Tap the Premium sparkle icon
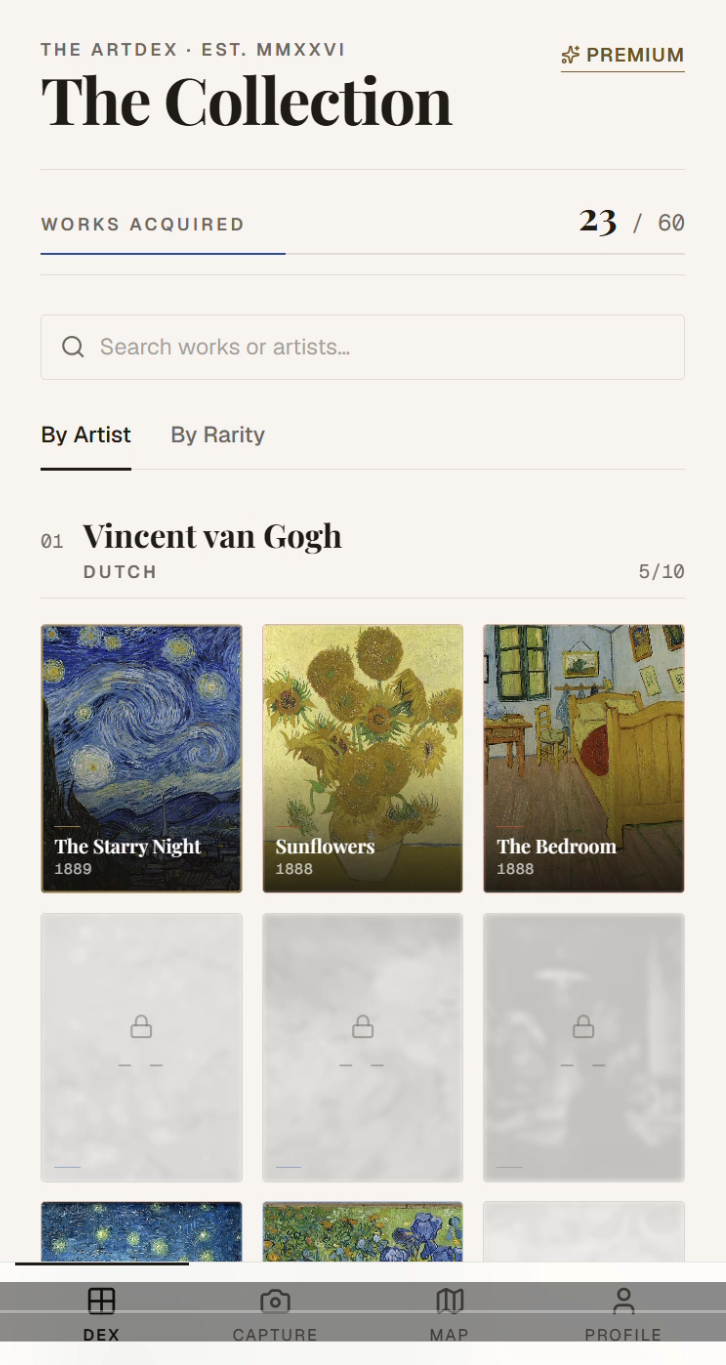Viewport: 726px width, 1365px height. click(571, 55)
